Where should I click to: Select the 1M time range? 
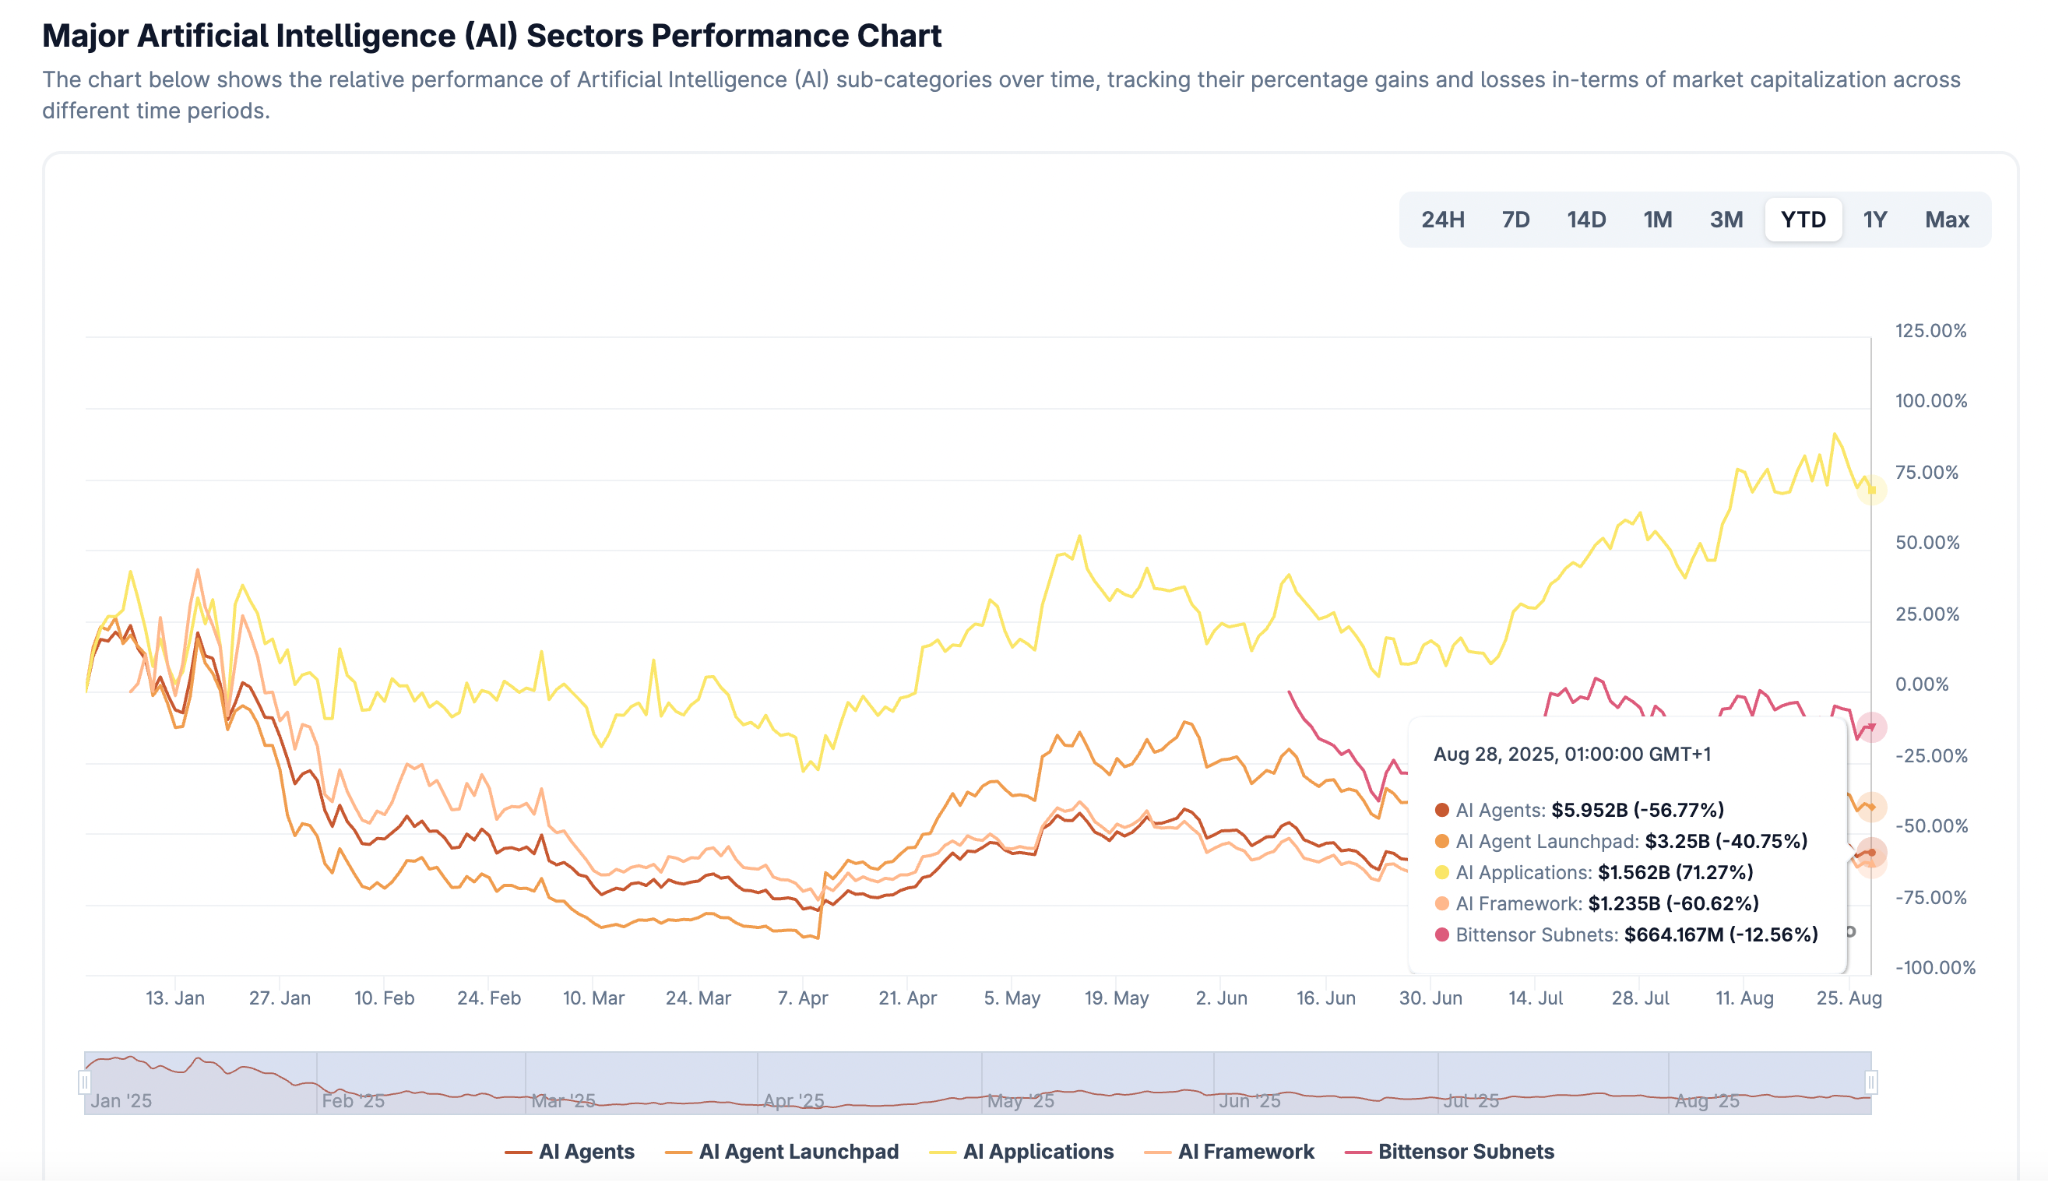click(x=1657, y=220)
